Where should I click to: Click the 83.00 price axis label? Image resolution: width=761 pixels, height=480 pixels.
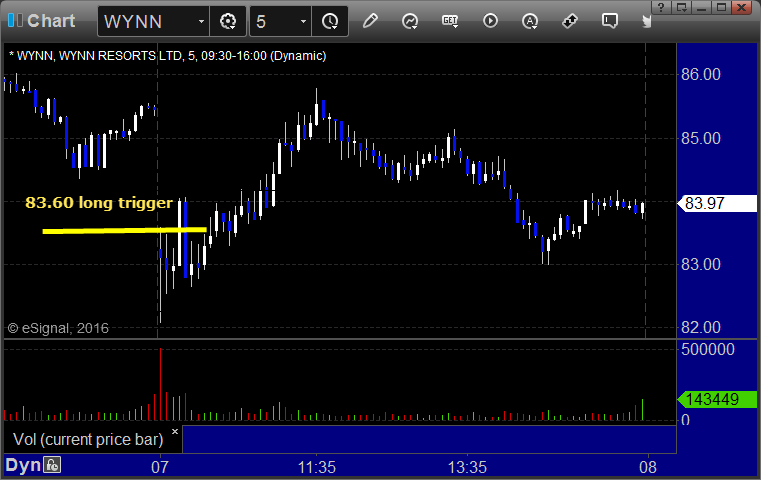tap(701, 265)
